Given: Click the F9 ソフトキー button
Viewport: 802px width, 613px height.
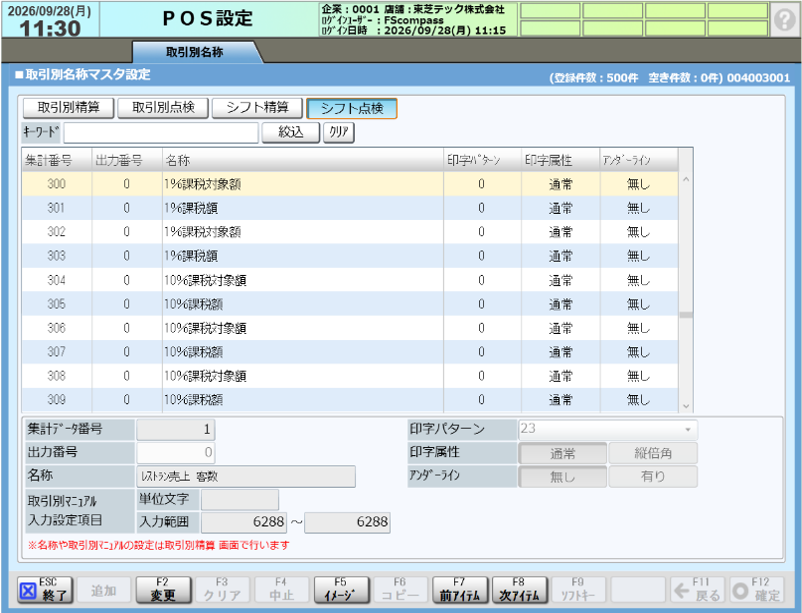Looking at the screenshot, I should pos(578,590).
